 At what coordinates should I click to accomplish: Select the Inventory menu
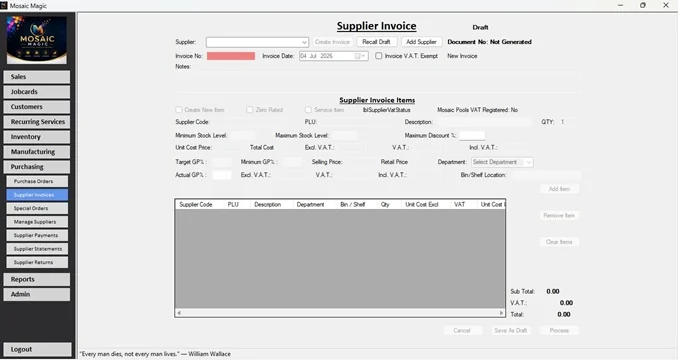click(37, 137)
